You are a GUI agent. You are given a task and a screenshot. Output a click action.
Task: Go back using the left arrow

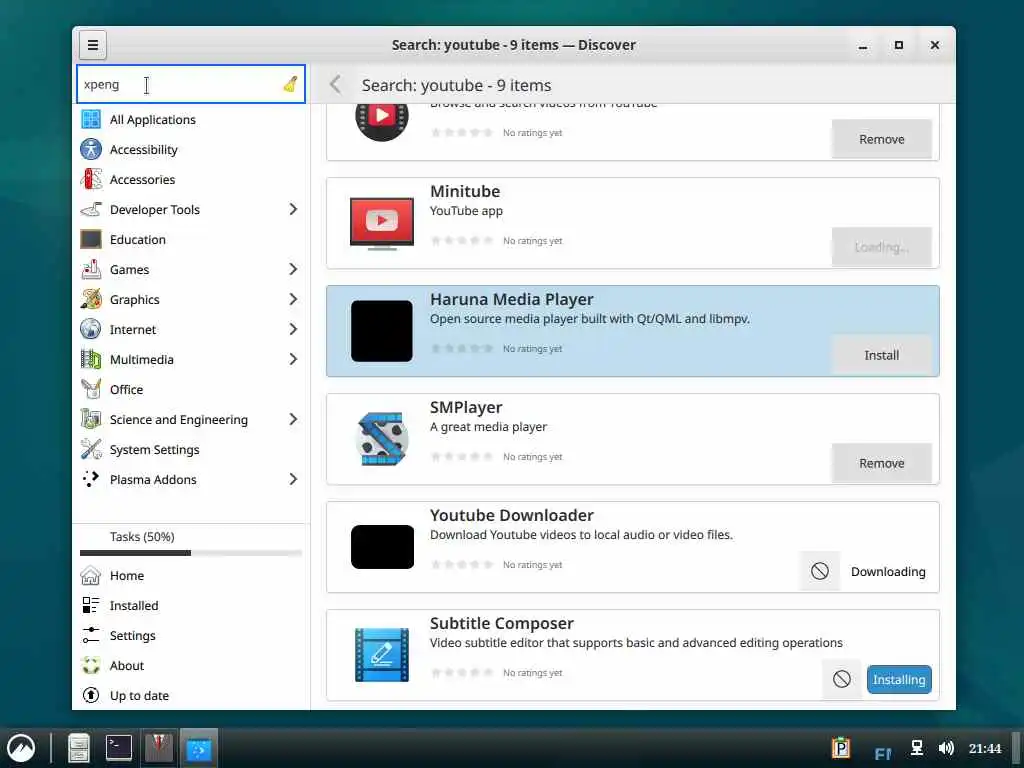click(335, 84)
